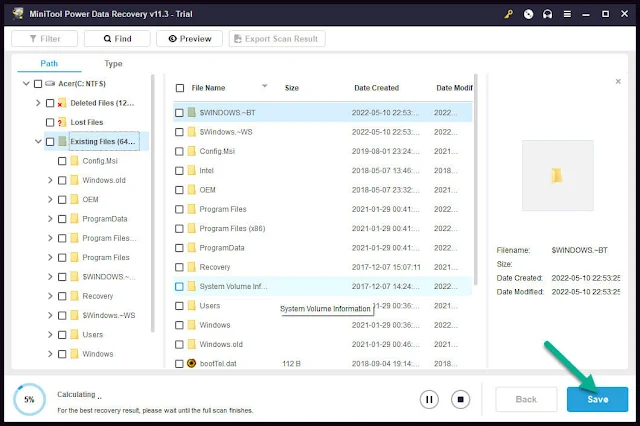The width and height of the screenshot is (640, 426).
Task: Switch to the Path tab
Action: tap(49, 64)
